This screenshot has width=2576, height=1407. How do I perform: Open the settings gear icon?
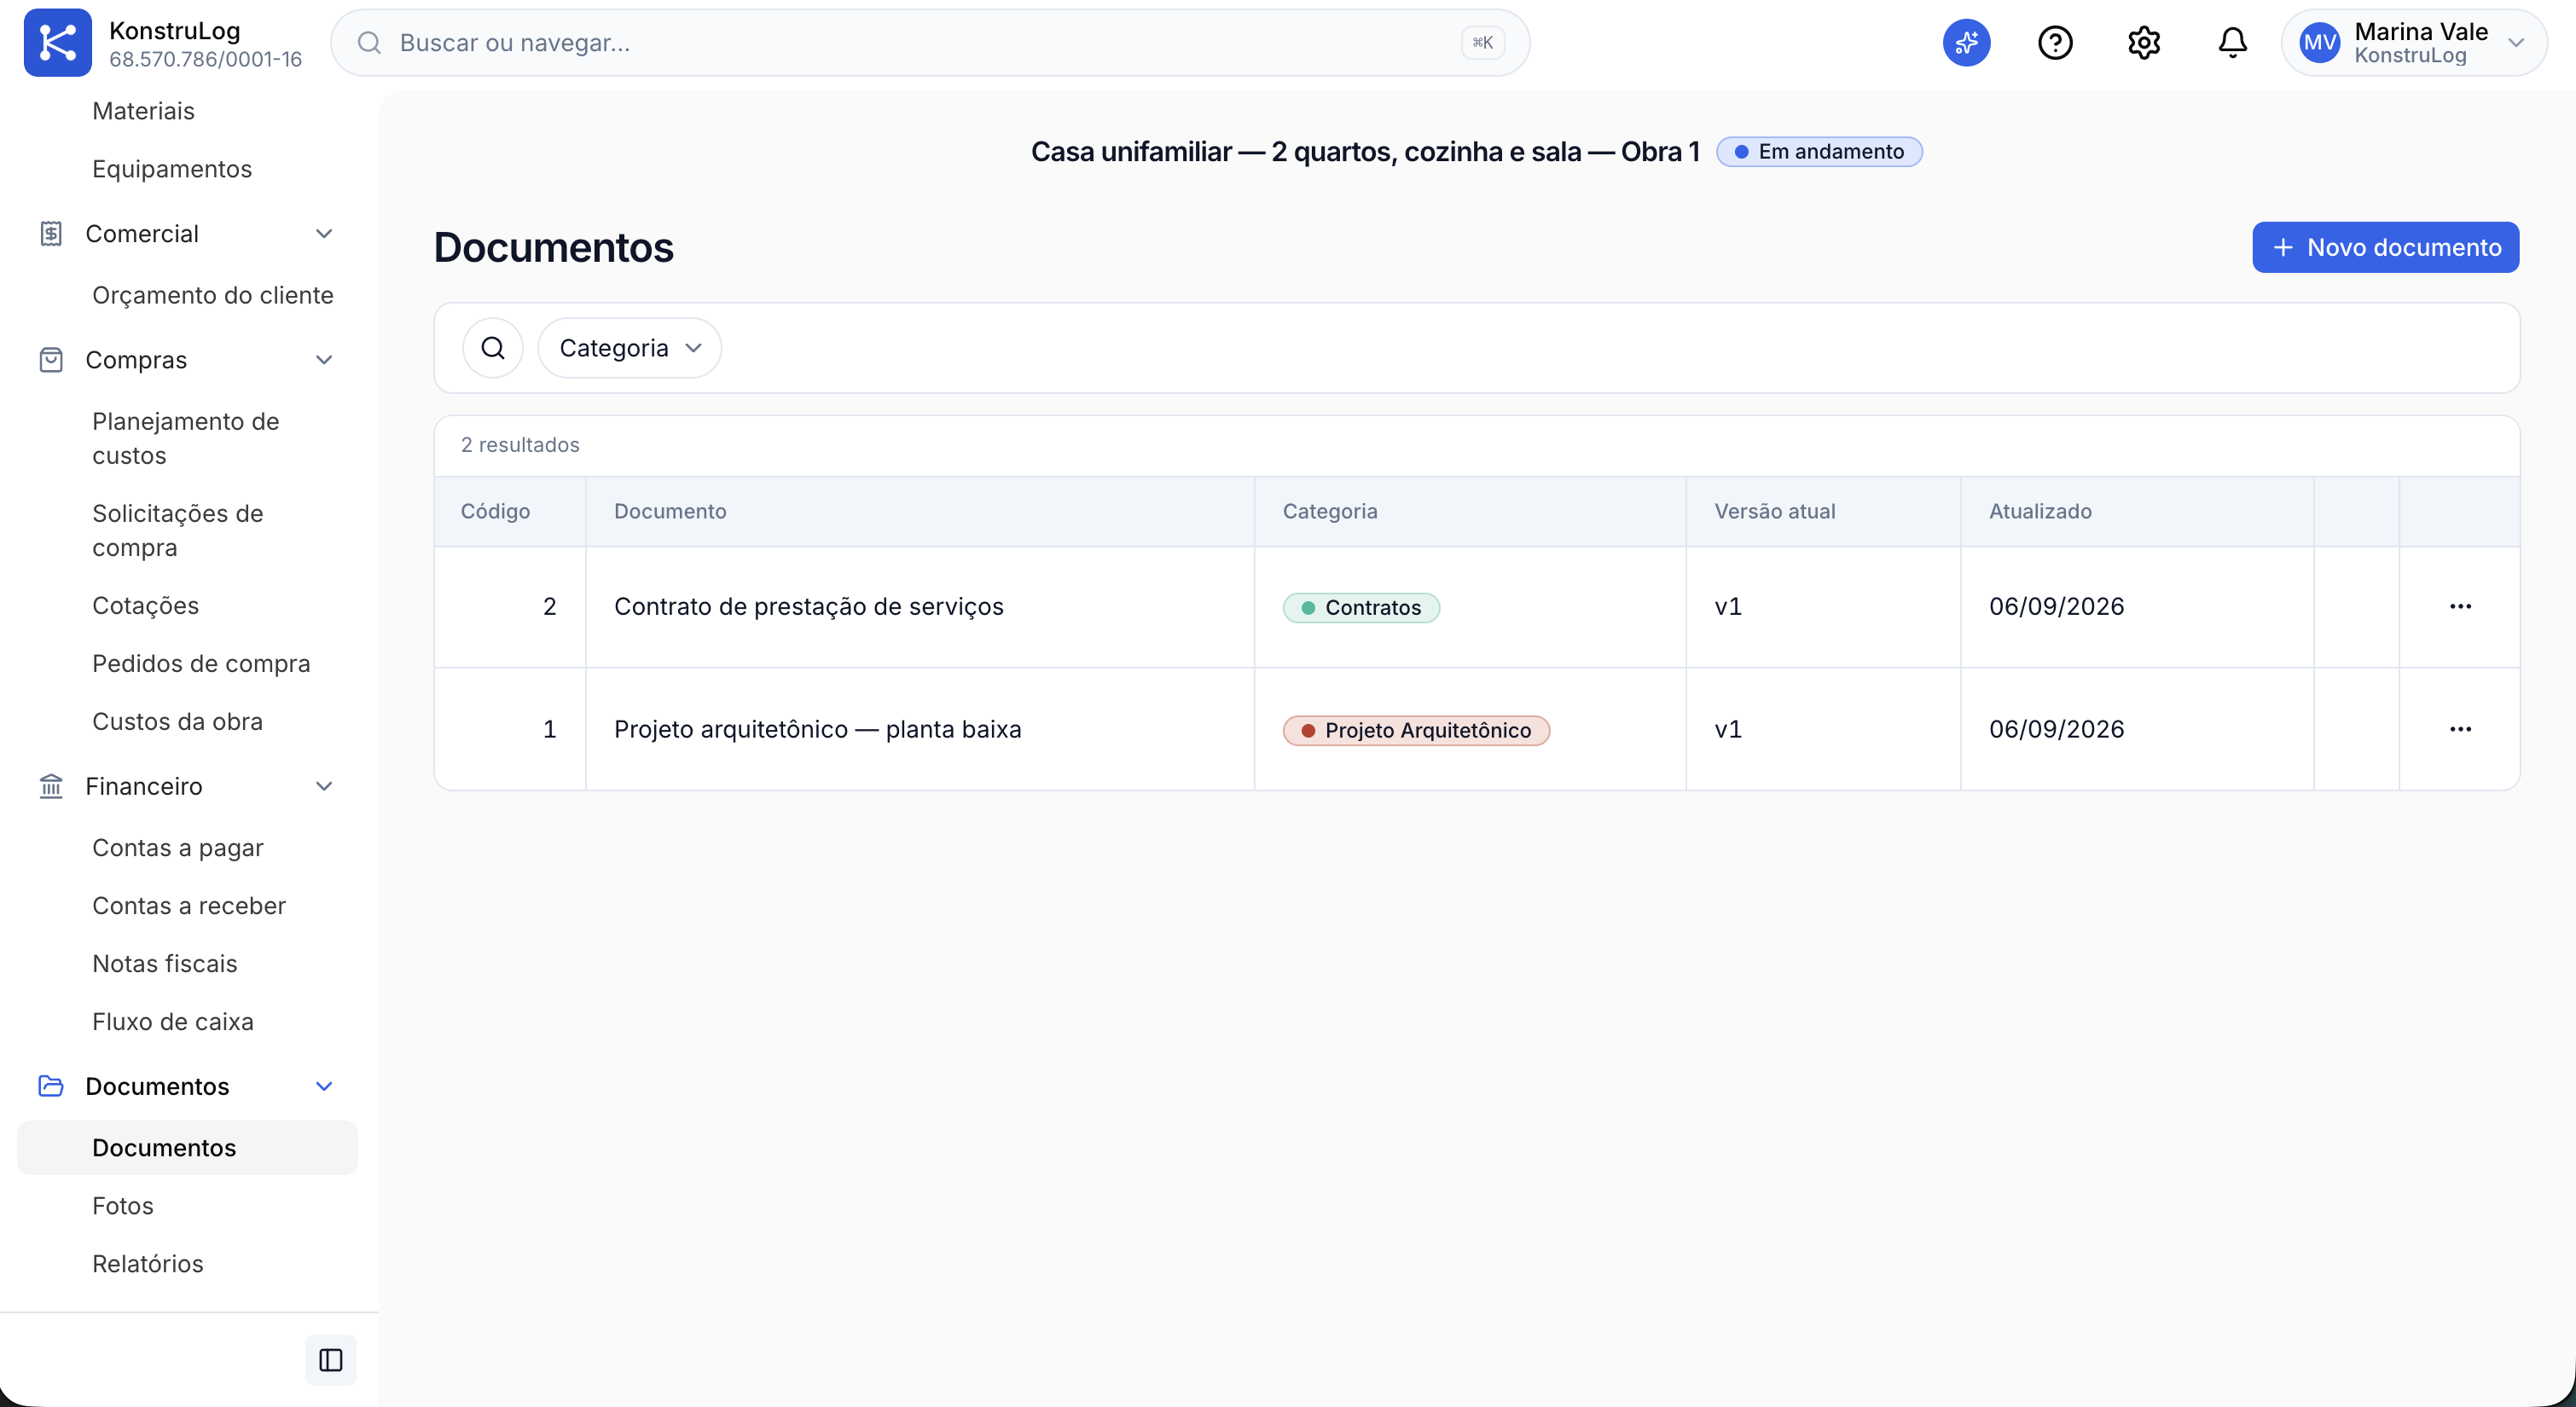click(x=2143, y=43)
